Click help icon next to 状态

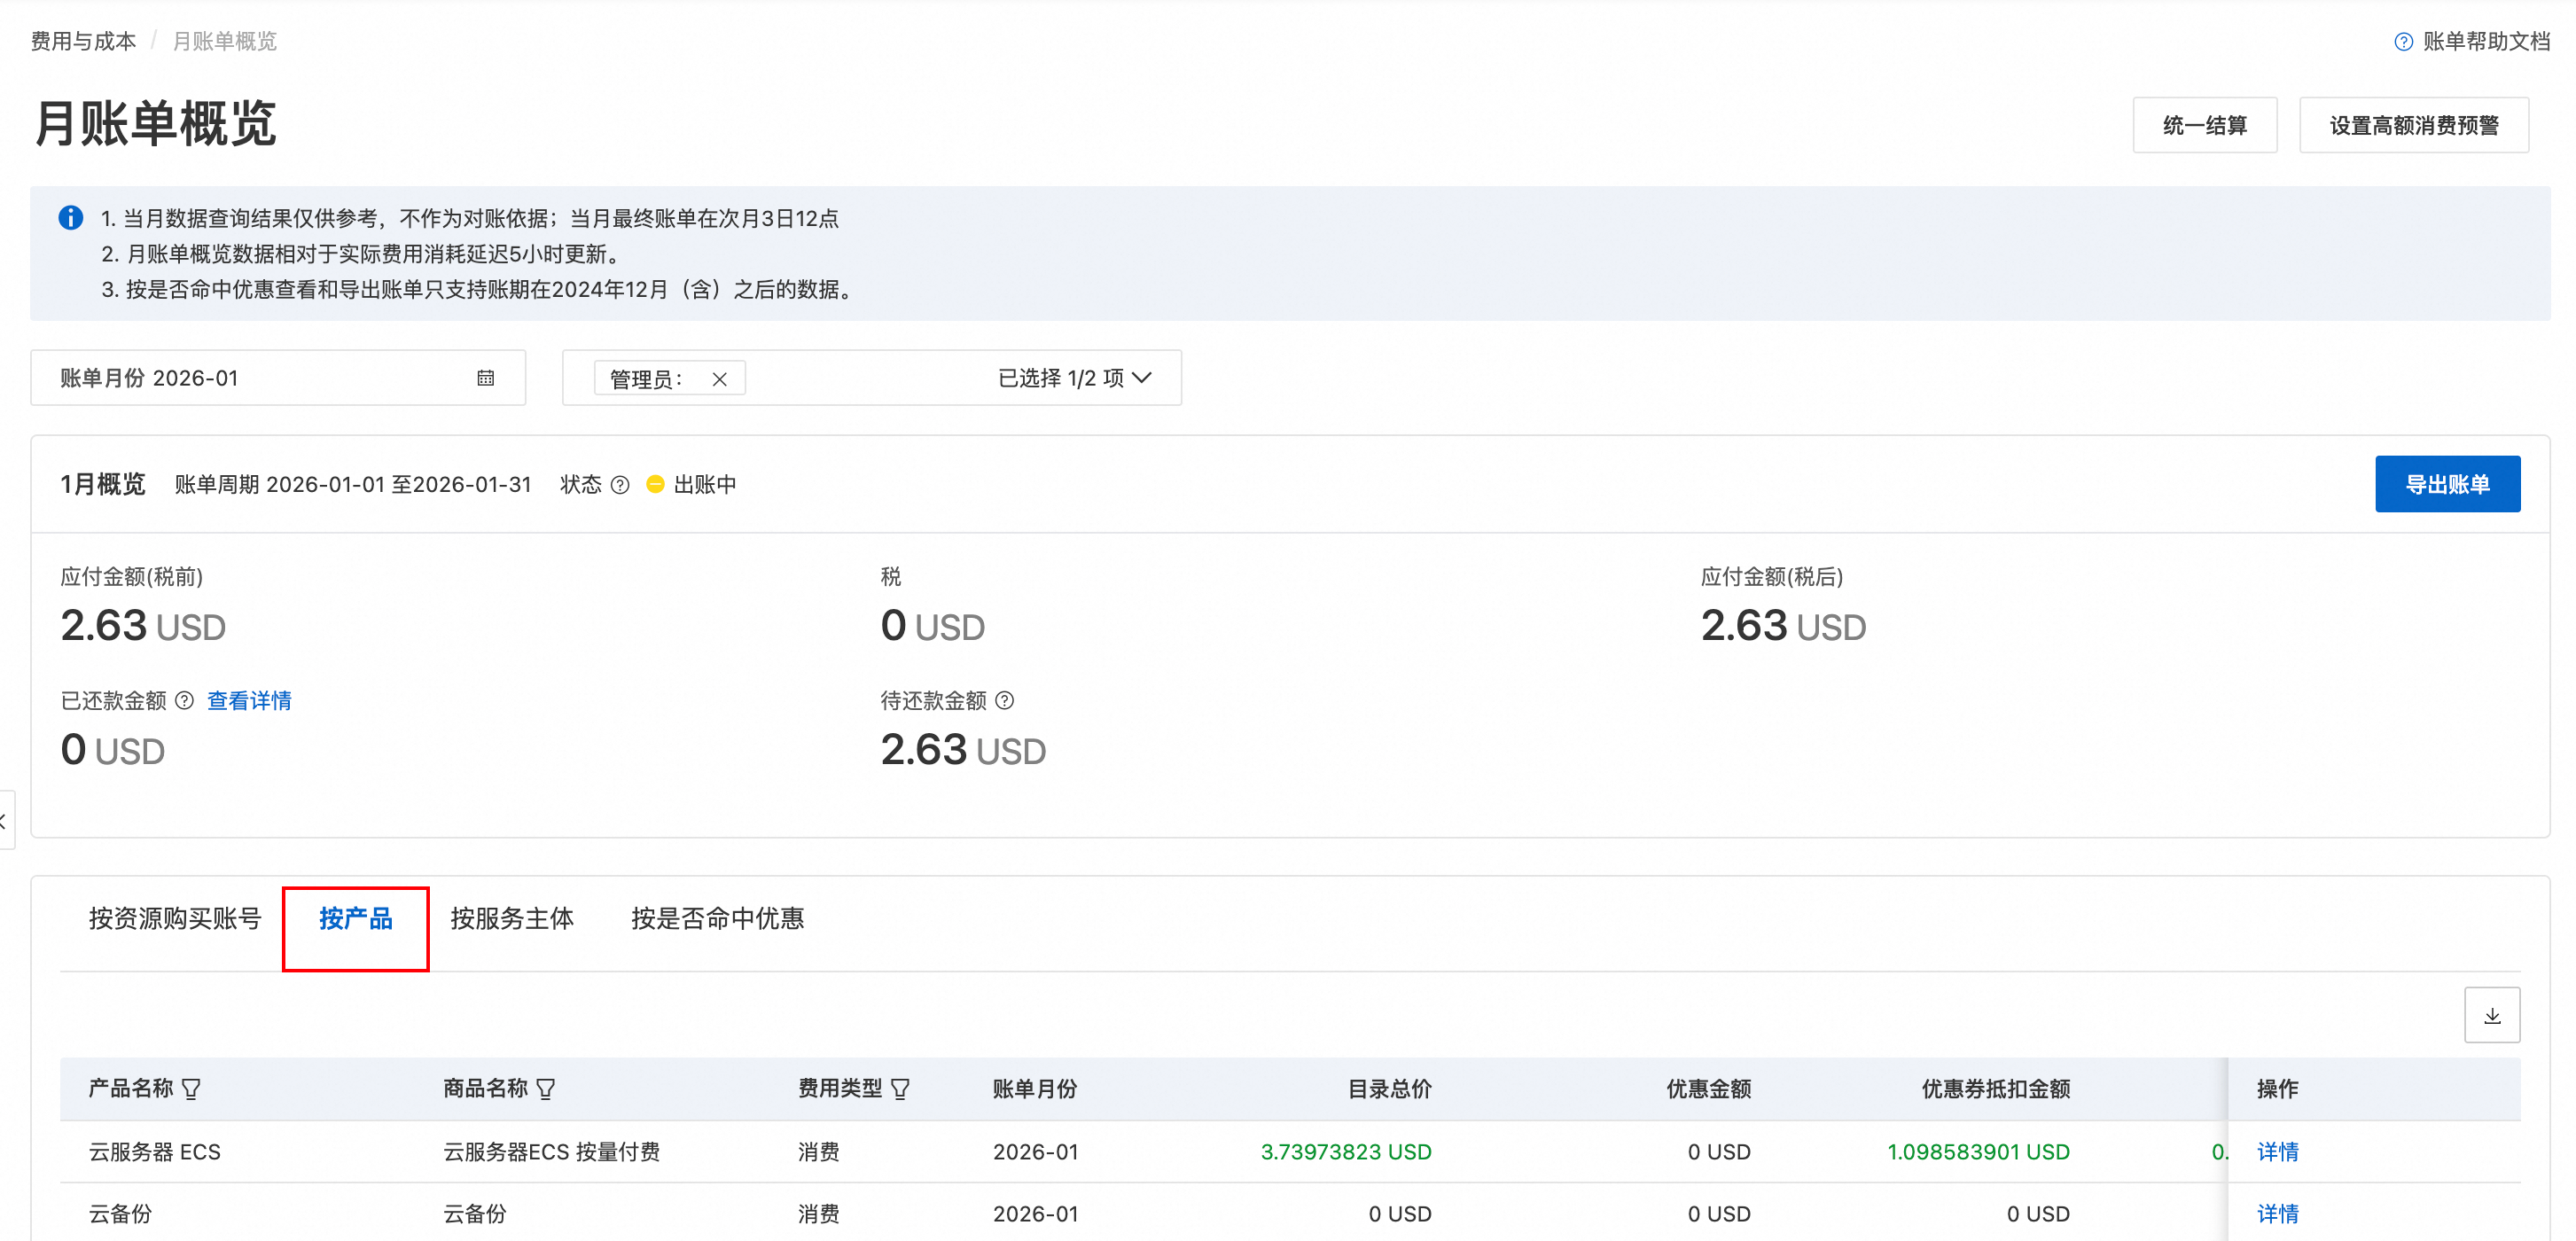coord(620,485)
